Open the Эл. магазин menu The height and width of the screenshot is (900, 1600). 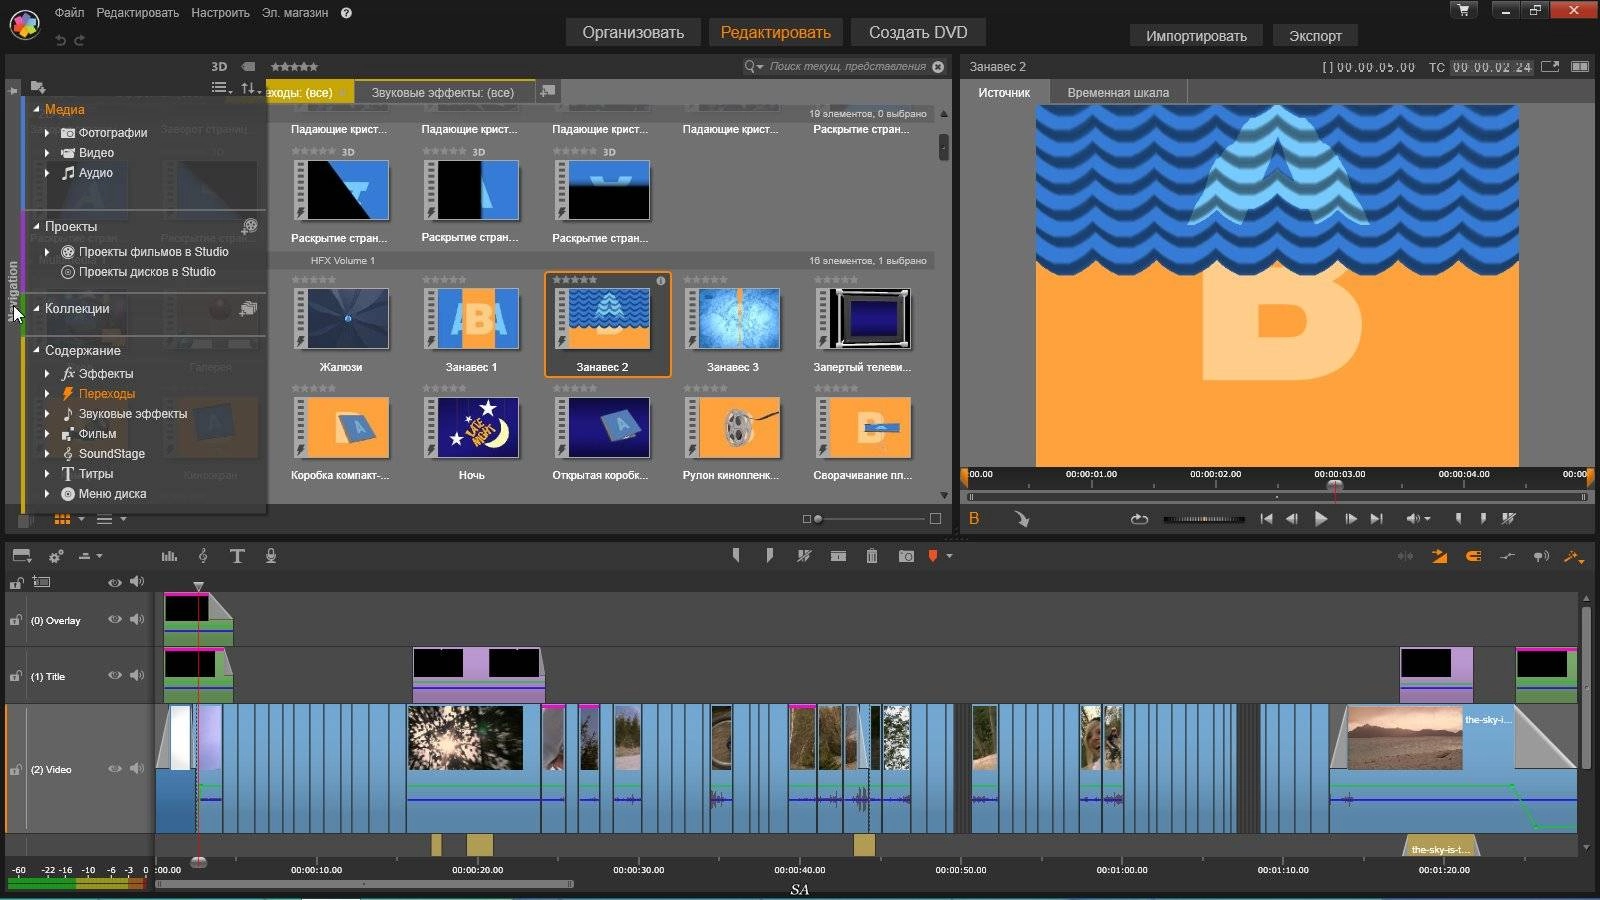[x=295, y=13]
